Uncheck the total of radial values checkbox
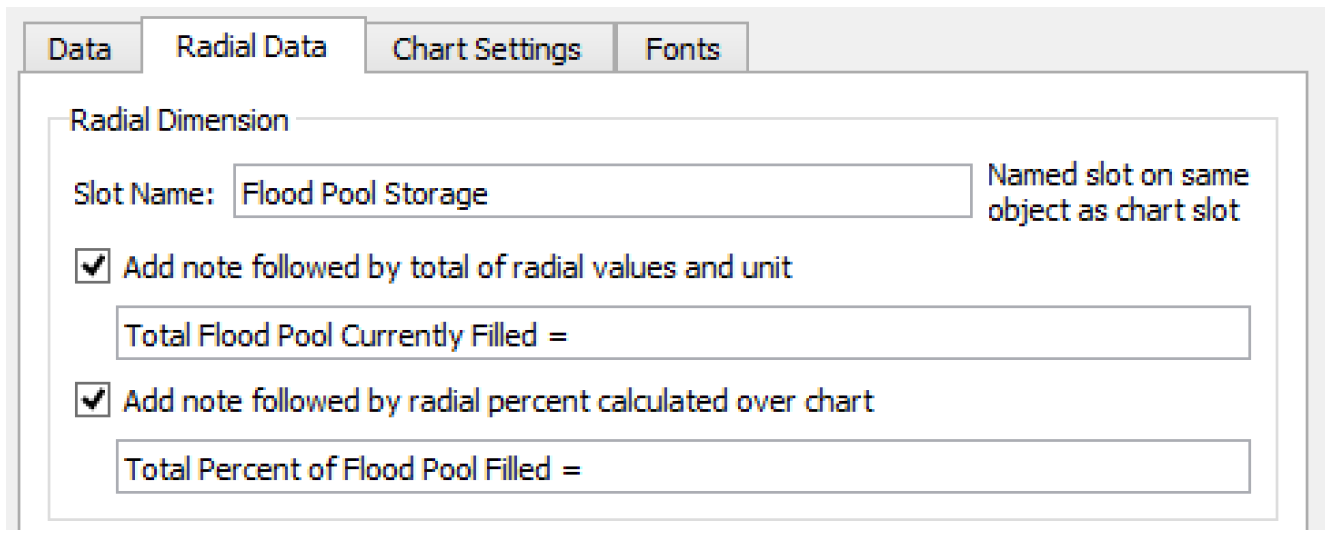 pyautogui.click(x=93, y=268)
